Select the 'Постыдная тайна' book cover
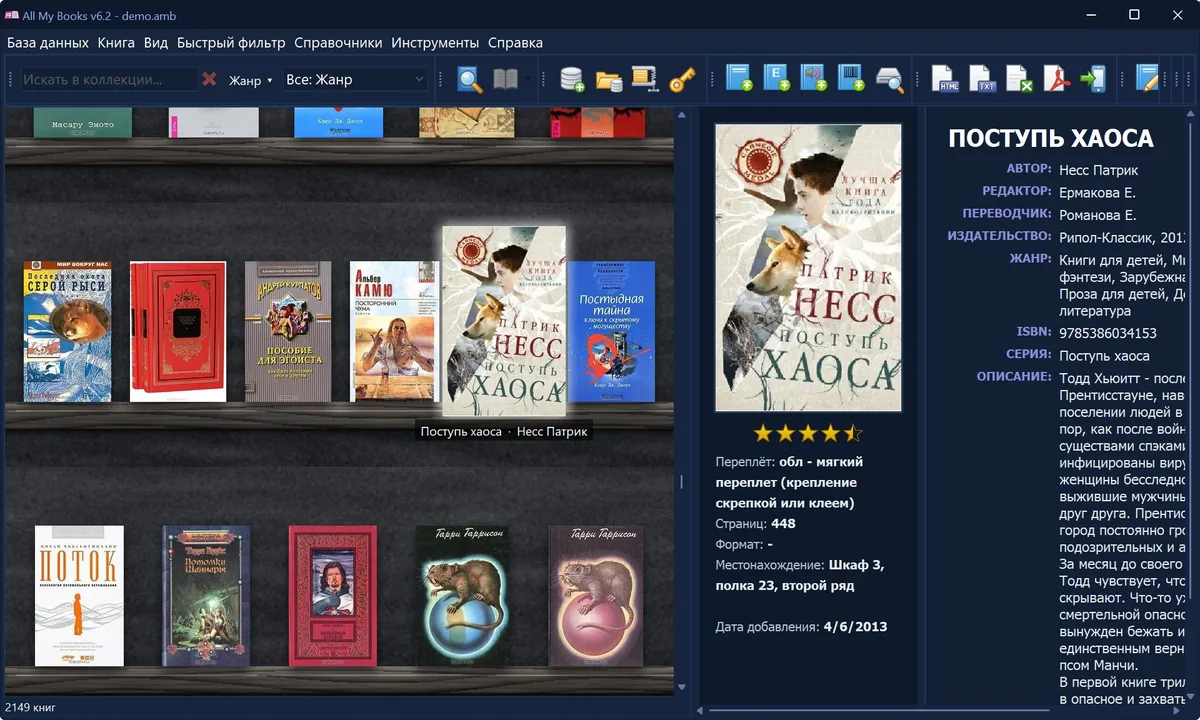The image size is (1200, 720). (x=611, y=332)
